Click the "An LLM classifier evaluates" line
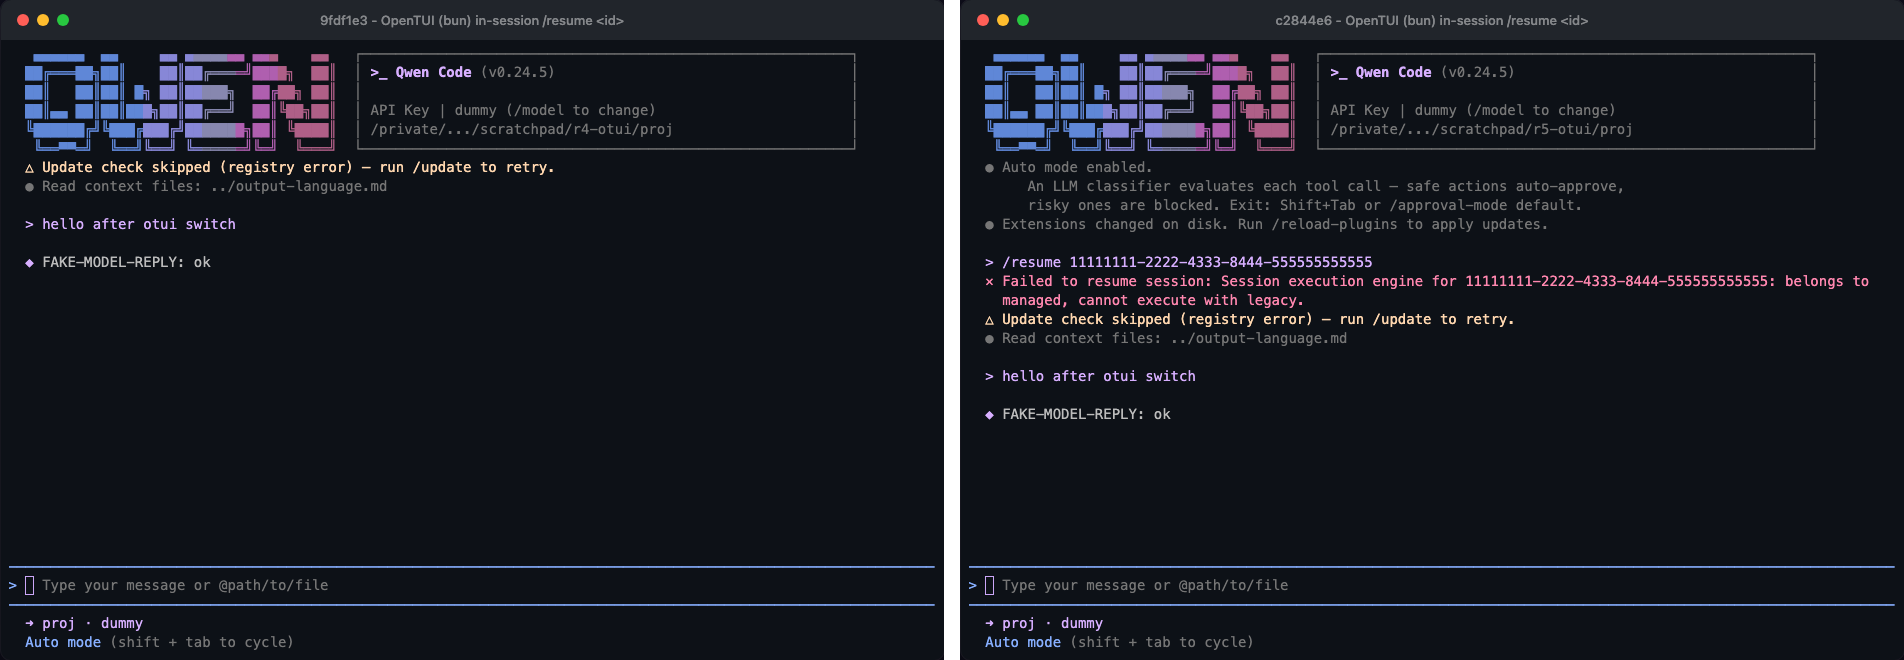The height and width of the screenshot is (660, 1904). click(x=1325, y=186)
